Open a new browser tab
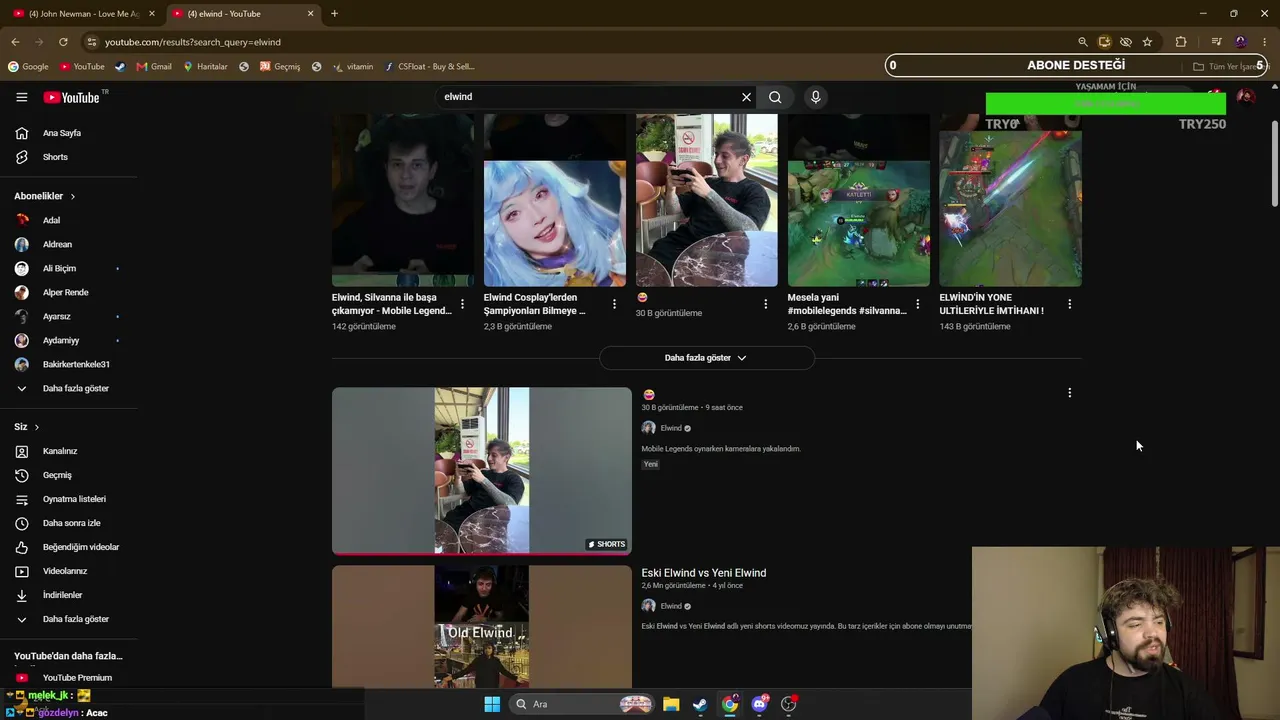The image size is (1280, 720). pos(334,14)
